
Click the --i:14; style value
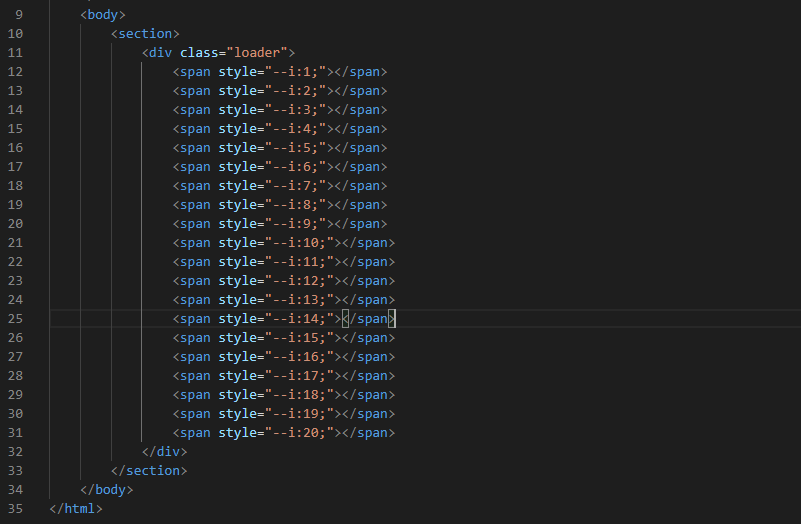coord(299,319)
